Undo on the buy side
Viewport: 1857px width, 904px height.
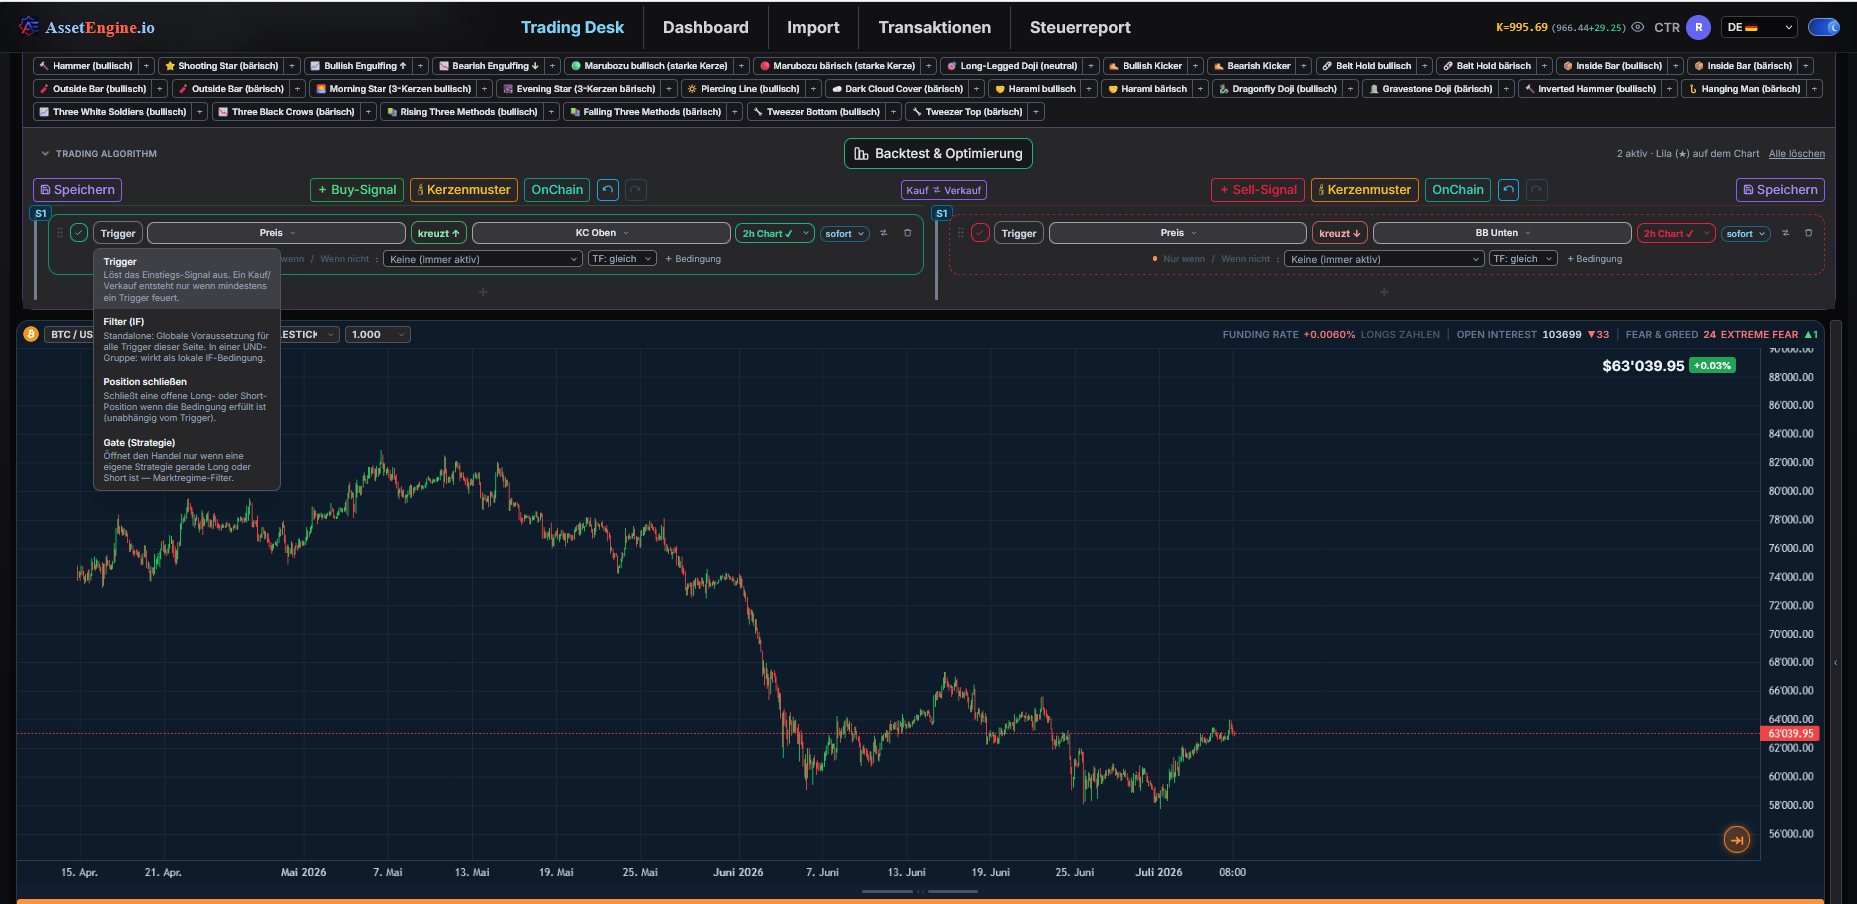pos(608,190)
